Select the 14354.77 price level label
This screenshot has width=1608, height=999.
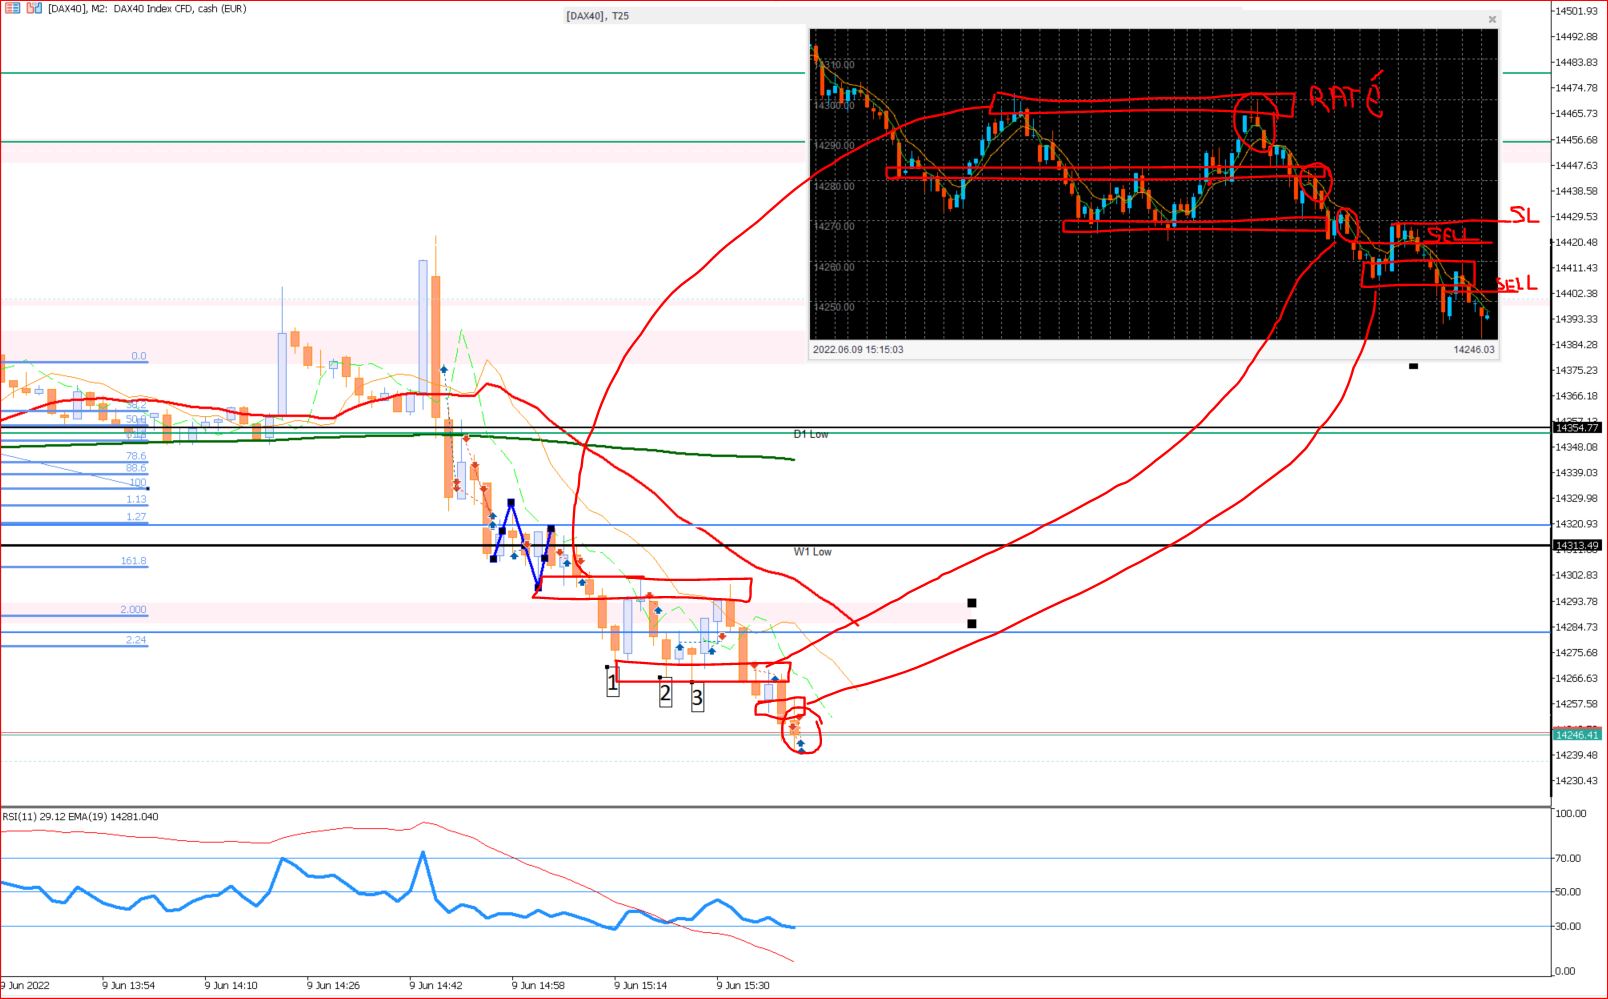[x=1576, y=428]
